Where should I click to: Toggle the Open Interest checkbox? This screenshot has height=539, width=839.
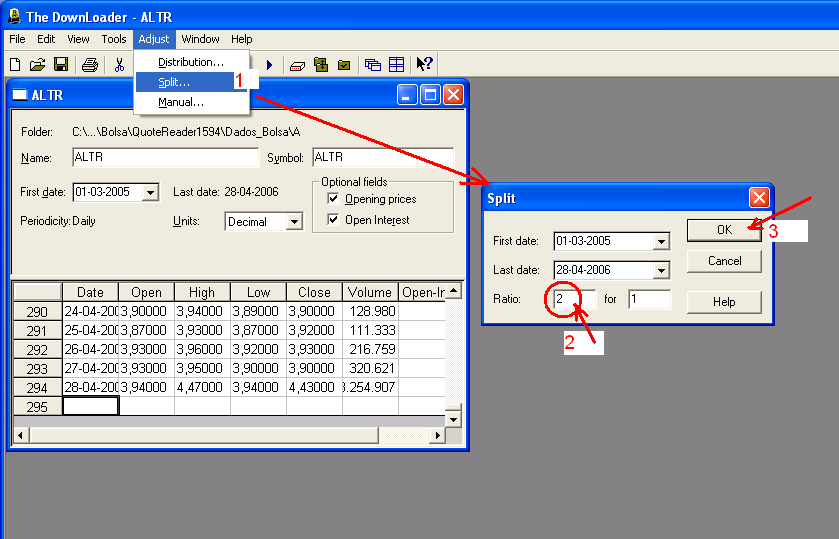pos(333,219)
